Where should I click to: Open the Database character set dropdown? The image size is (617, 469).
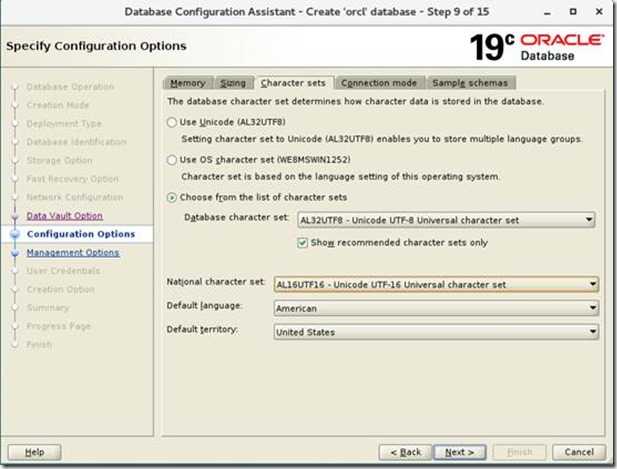click(446, 220)
